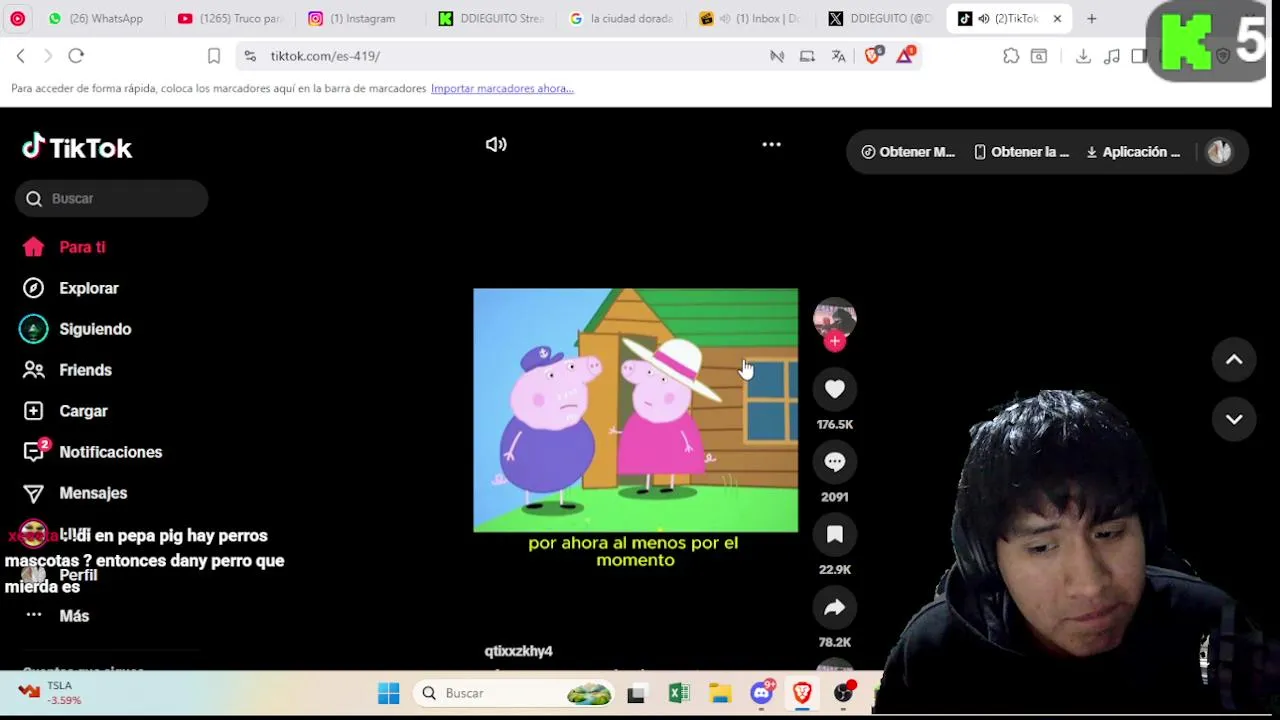Switch to the X DDIEGUITO tab

click(x=880, y=18)
